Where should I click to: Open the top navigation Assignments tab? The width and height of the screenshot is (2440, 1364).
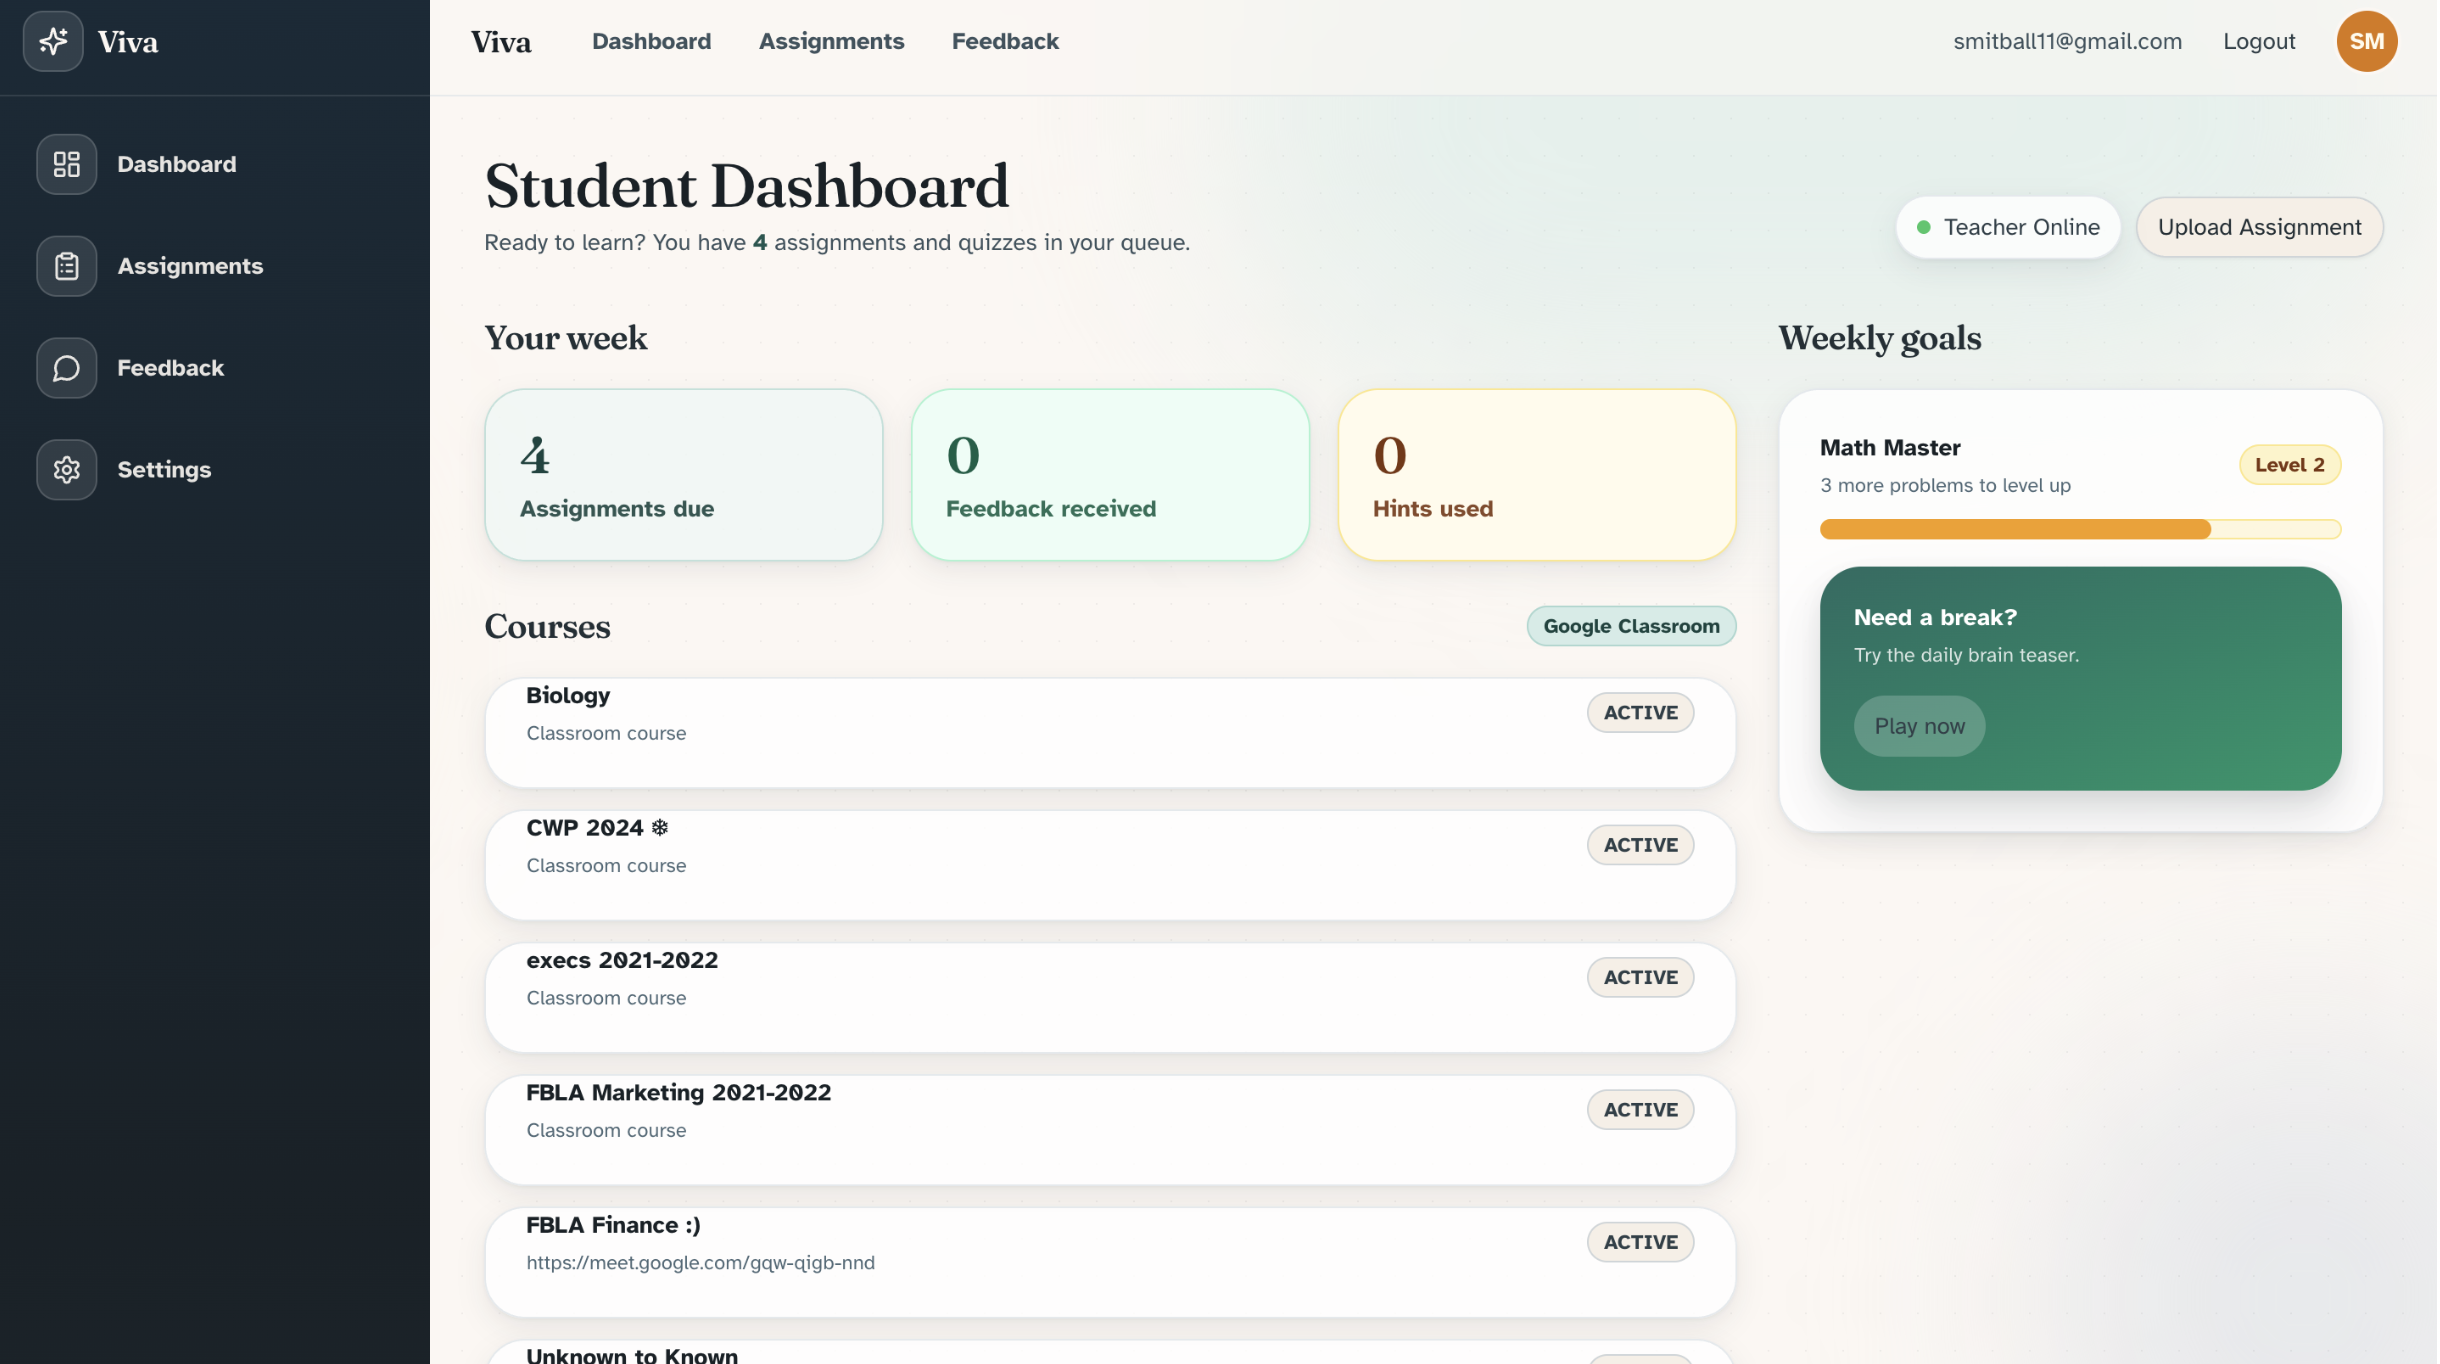point(830,41)
